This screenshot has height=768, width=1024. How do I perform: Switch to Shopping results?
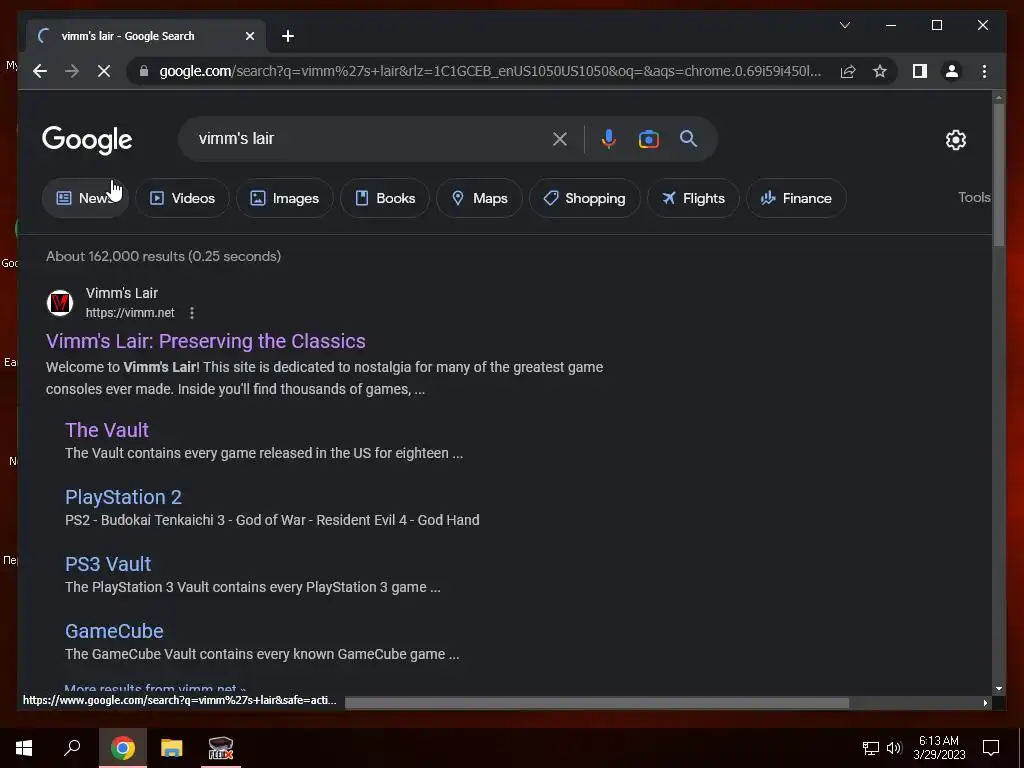pos(584,198)
